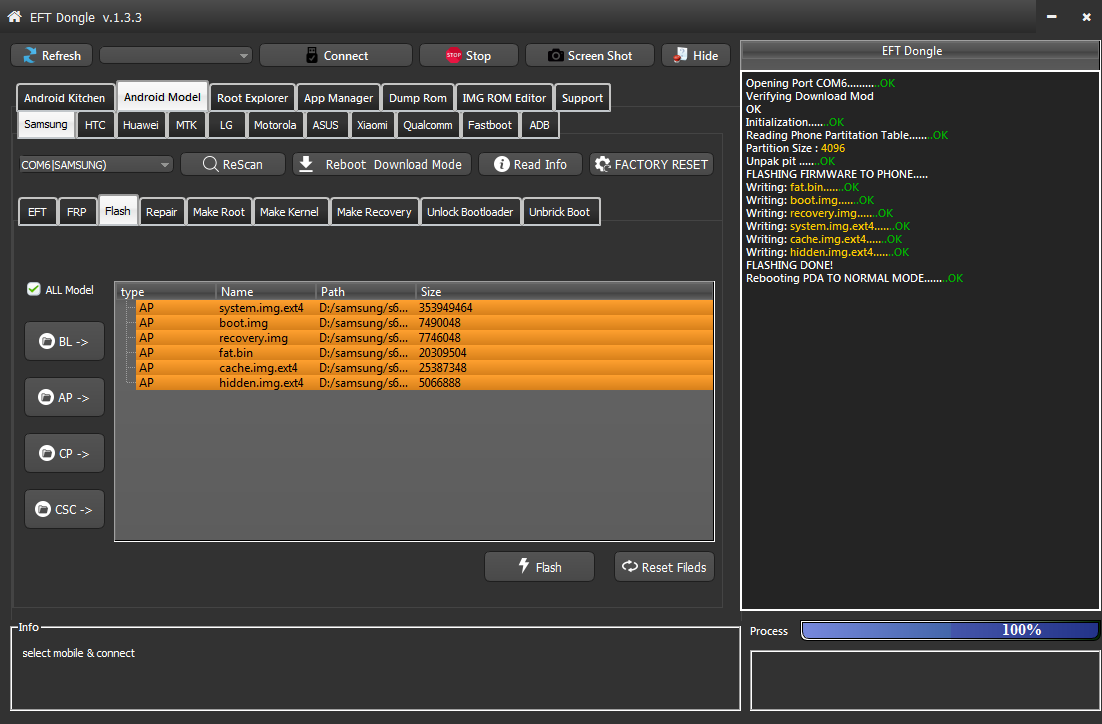Screen dimensions: 1102x724
Task: Open the Make Kernel sub-tab
Action: coord(289,212)
